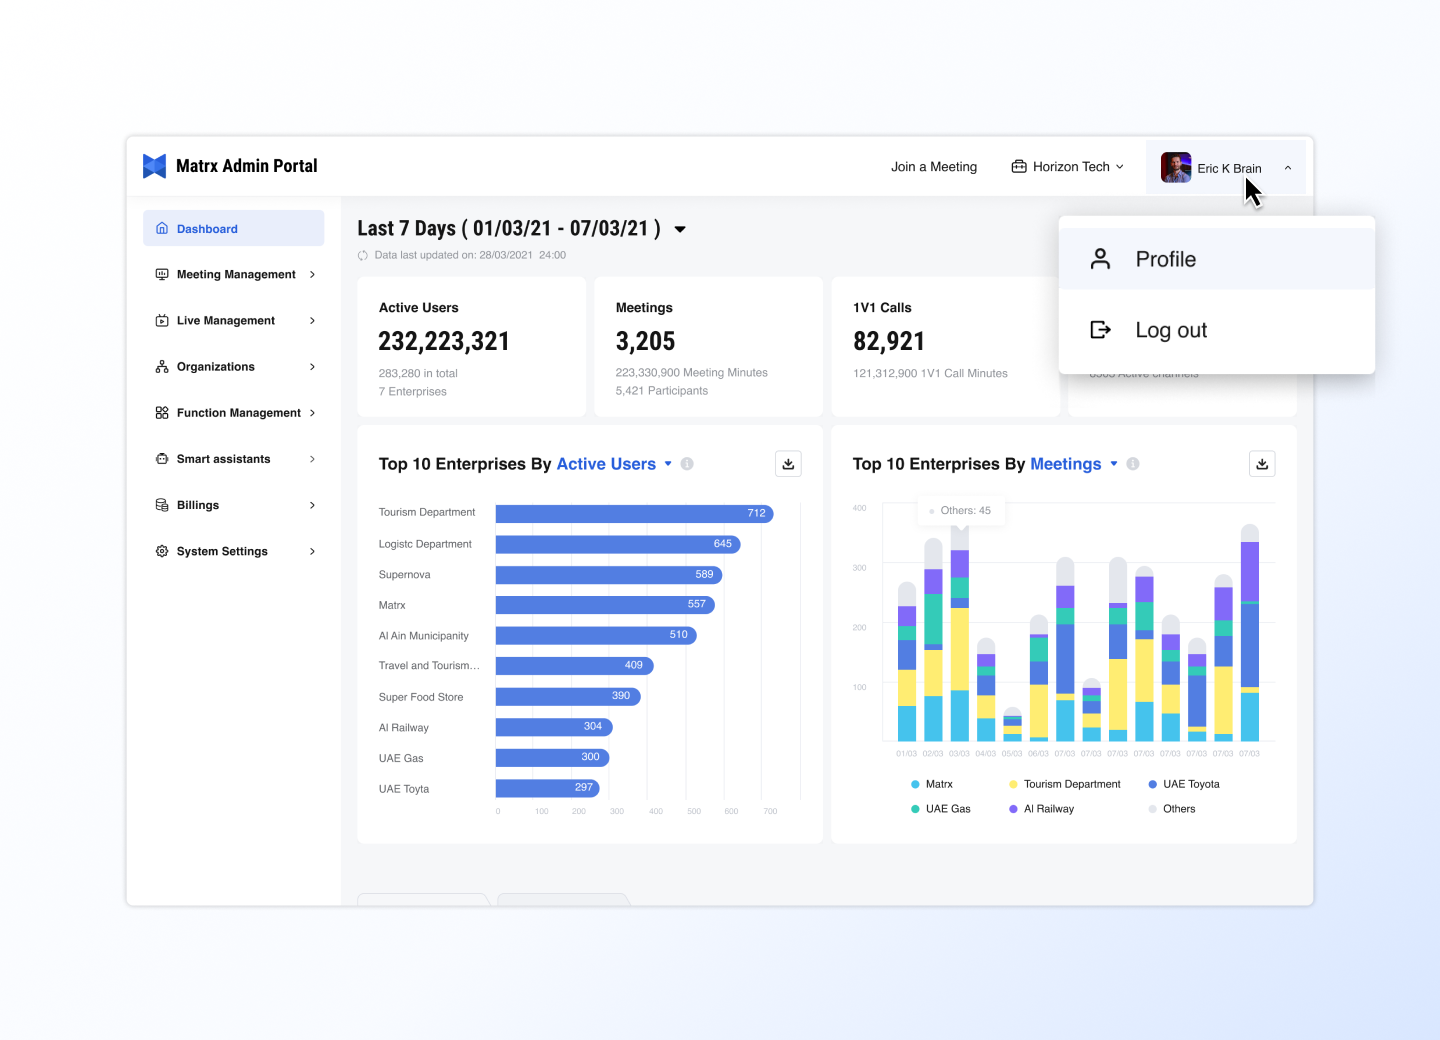This screenshot has height=1040, width=1440.
Task: Download the Meetings chart
Action: (1262, 464)
